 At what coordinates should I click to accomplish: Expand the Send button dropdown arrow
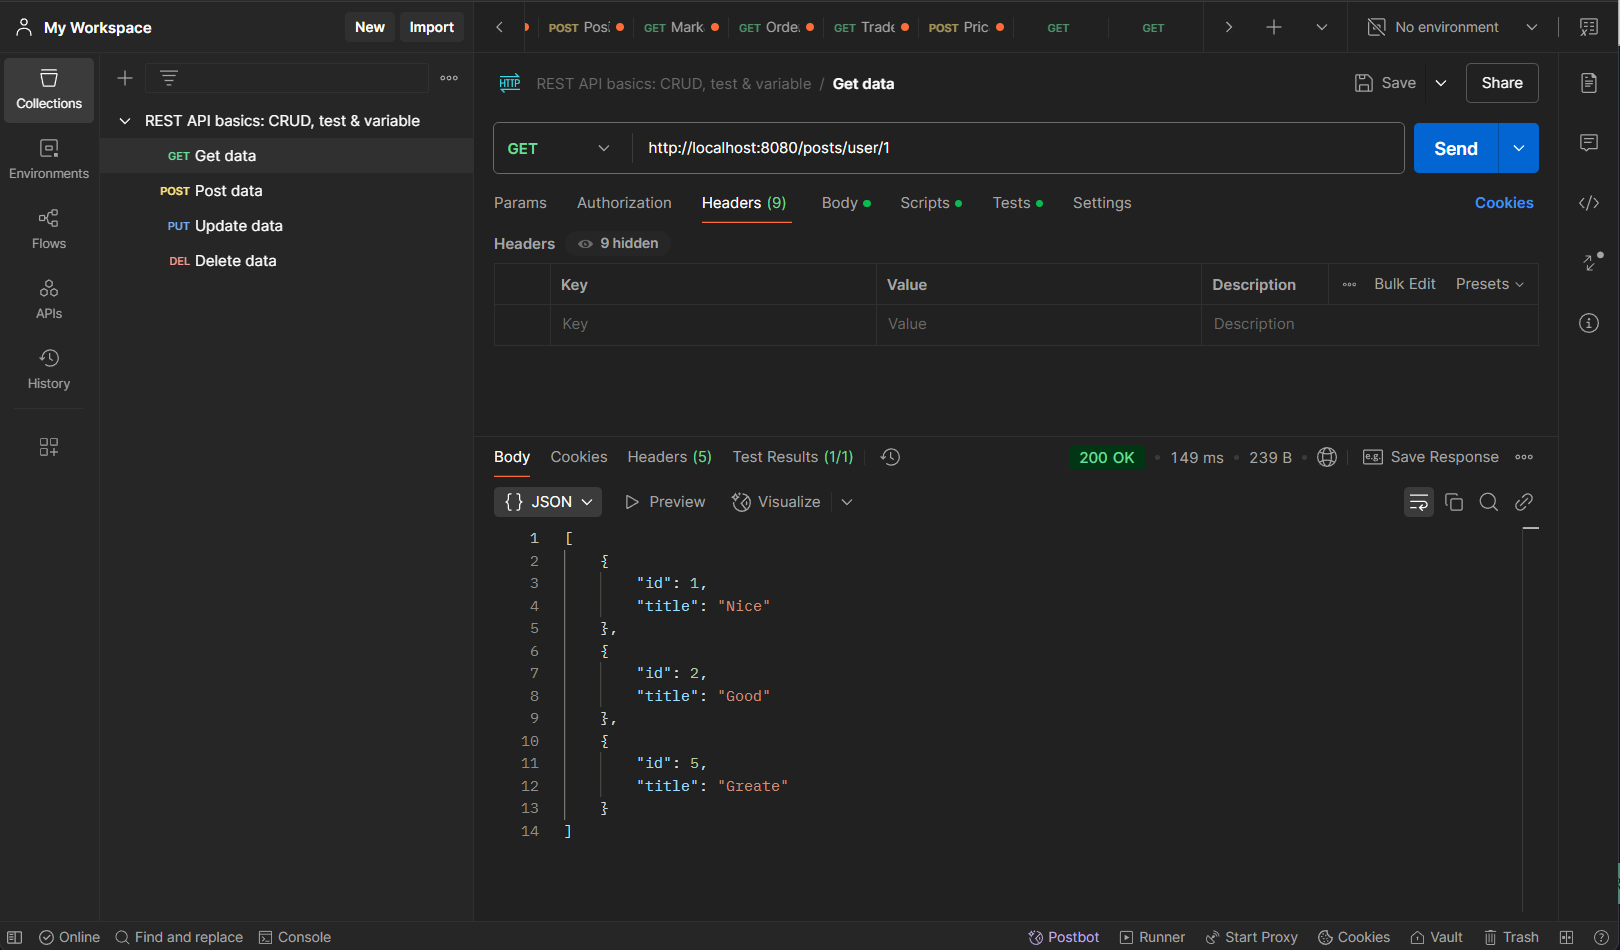click(x=1519, y=148)
